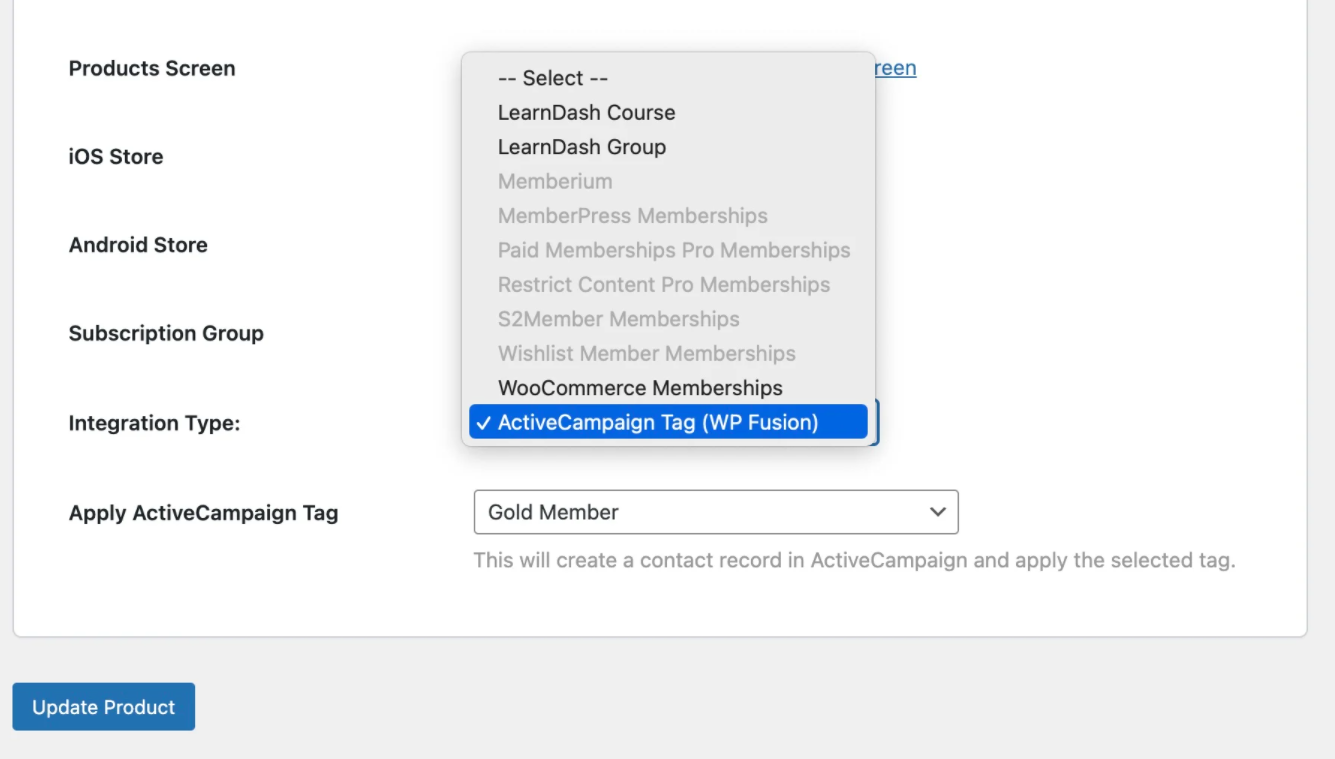The width and height of the screenshot is (1335, 759).
Task: Choose Wishlist Member Memberships option
Action: click(646, 354)
